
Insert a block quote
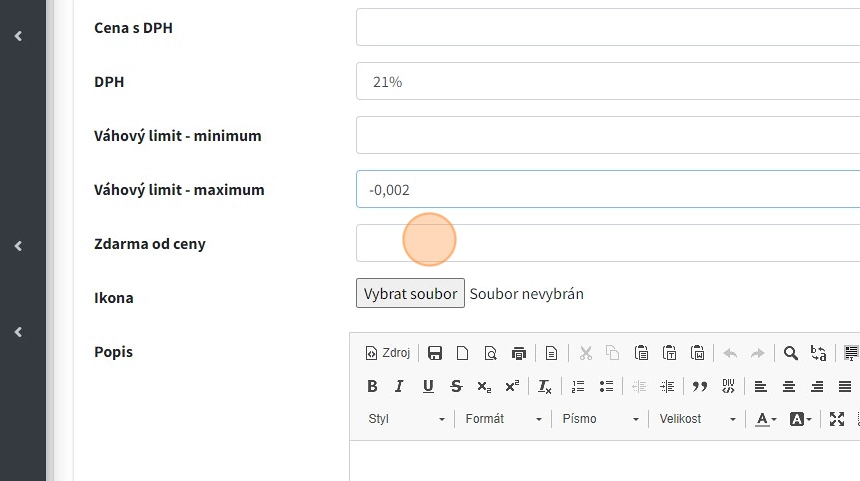click(x=700, y=386)
